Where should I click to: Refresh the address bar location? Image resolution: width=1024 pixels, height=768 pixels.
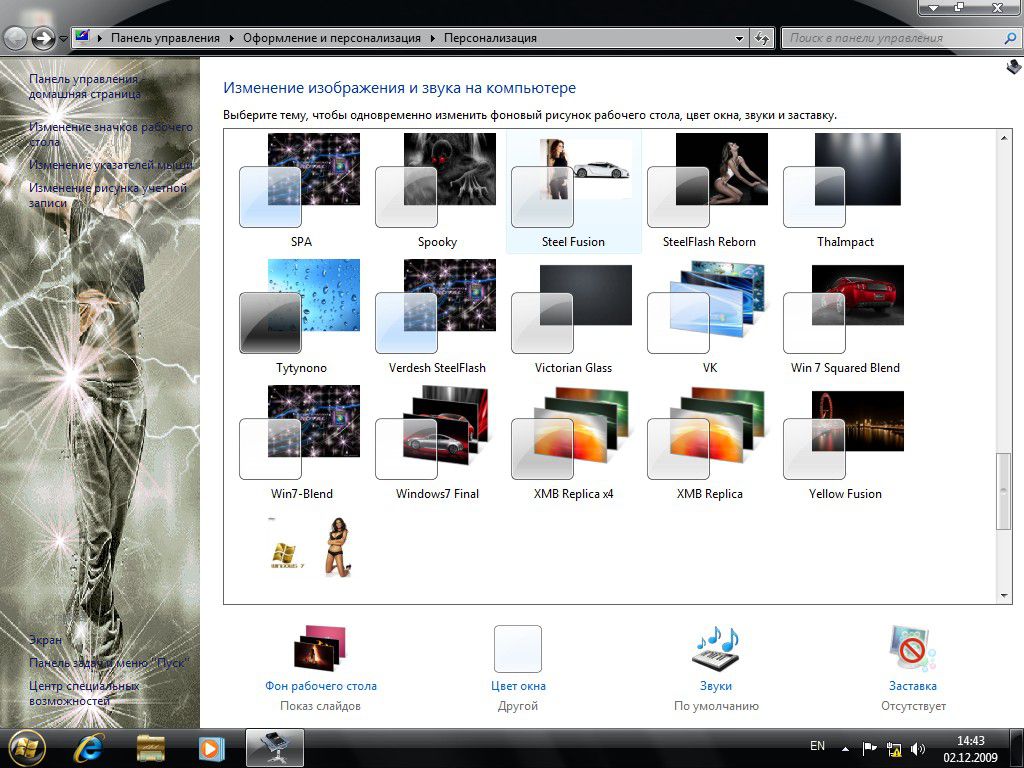[x=761, y=39]
